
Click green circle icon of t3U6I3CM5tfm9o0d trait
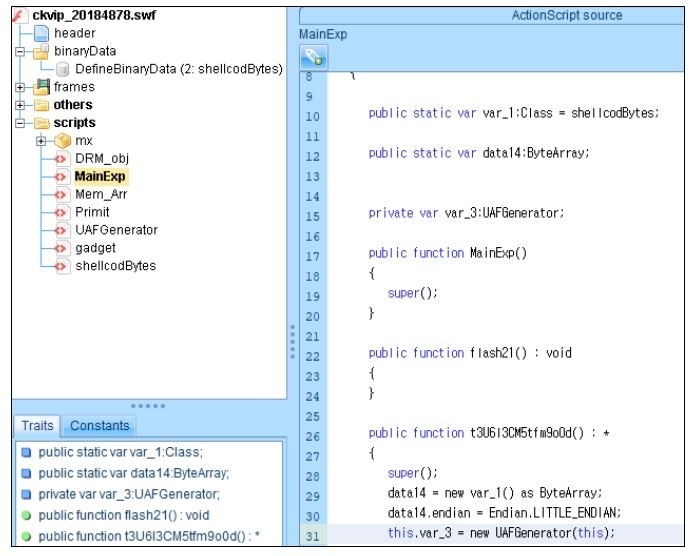(27, 536)
